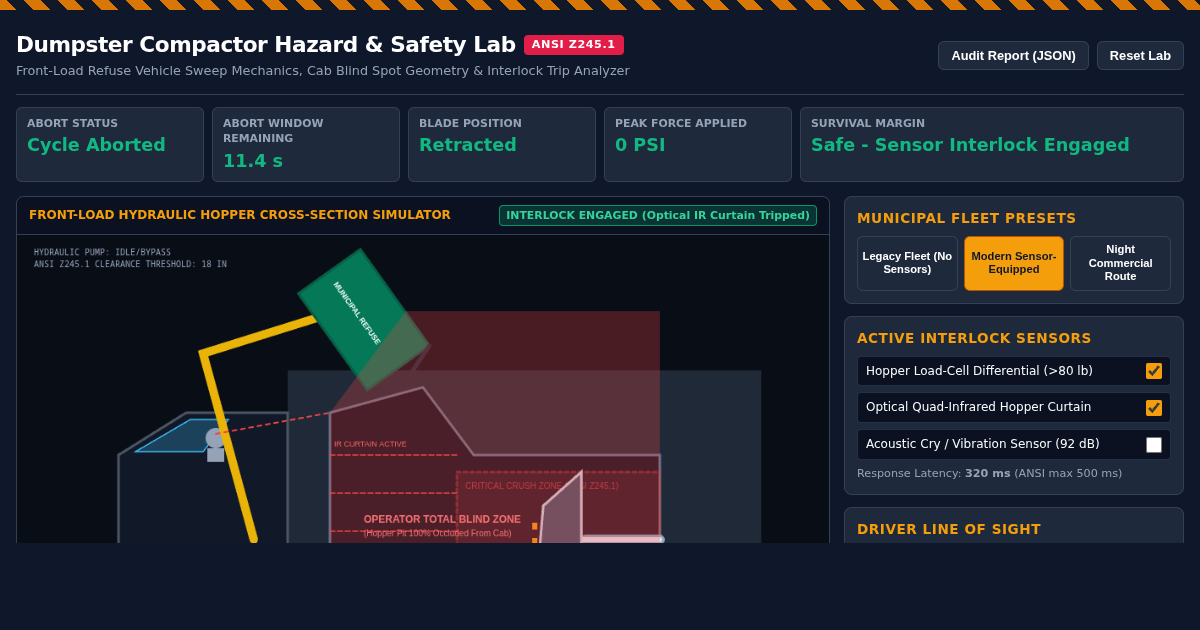Enable Acoustic Cry / Vibration Sensor

[x=1154, y=445]
